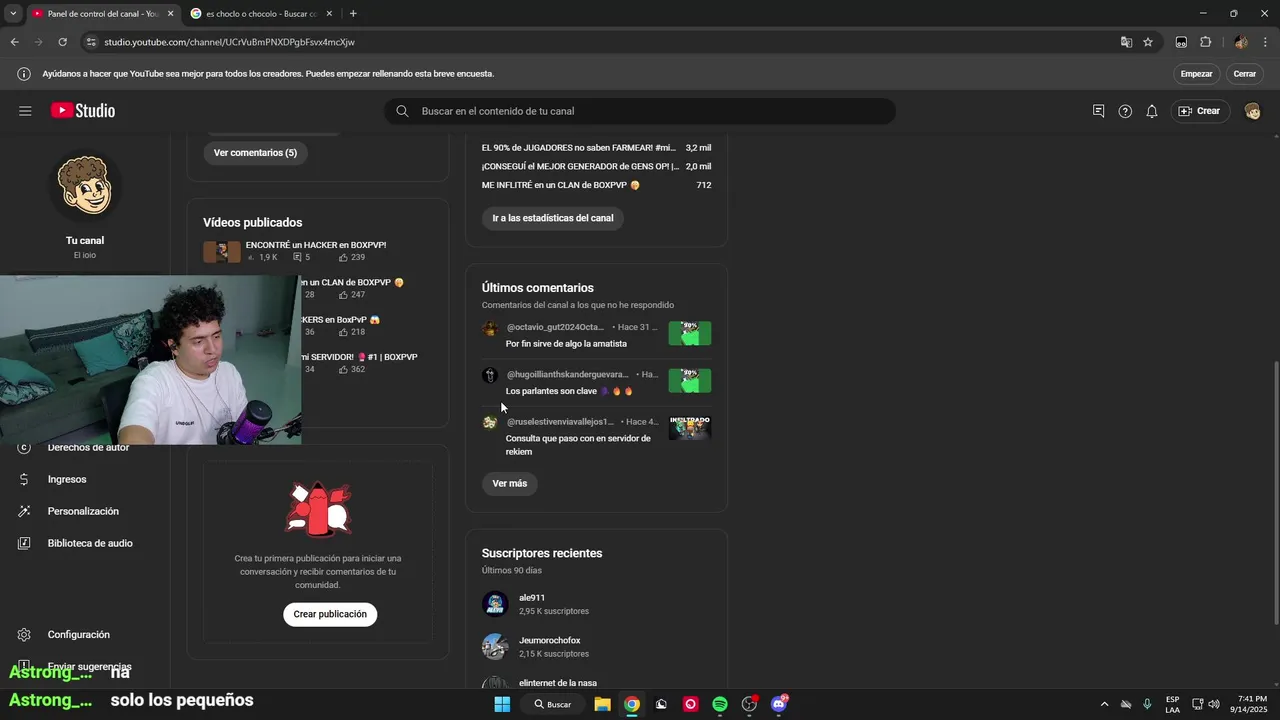Viewport: 1280px width, 720px height.
Task: Click the address bar URL
Action: [x=229, y=42]
